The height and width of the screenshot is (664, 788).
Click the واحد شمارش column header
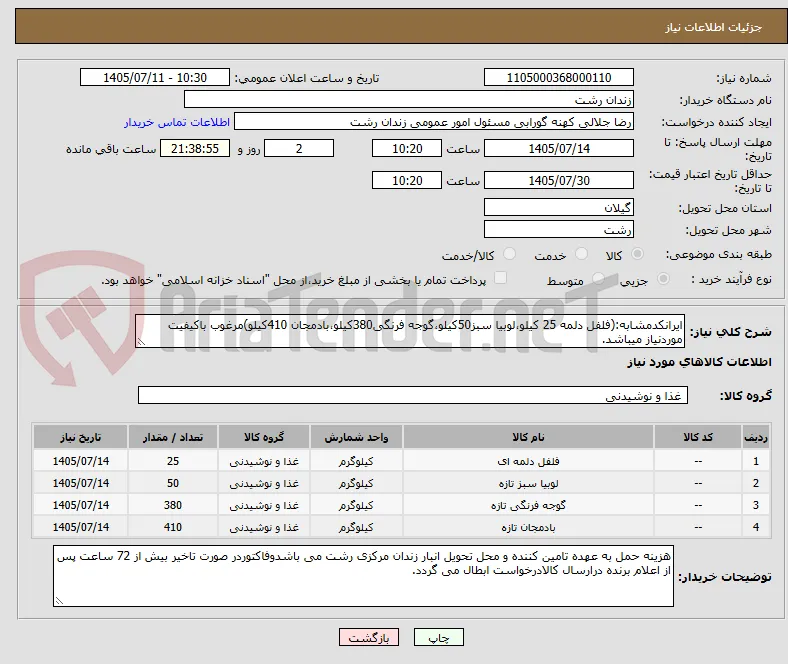point(356,437)
